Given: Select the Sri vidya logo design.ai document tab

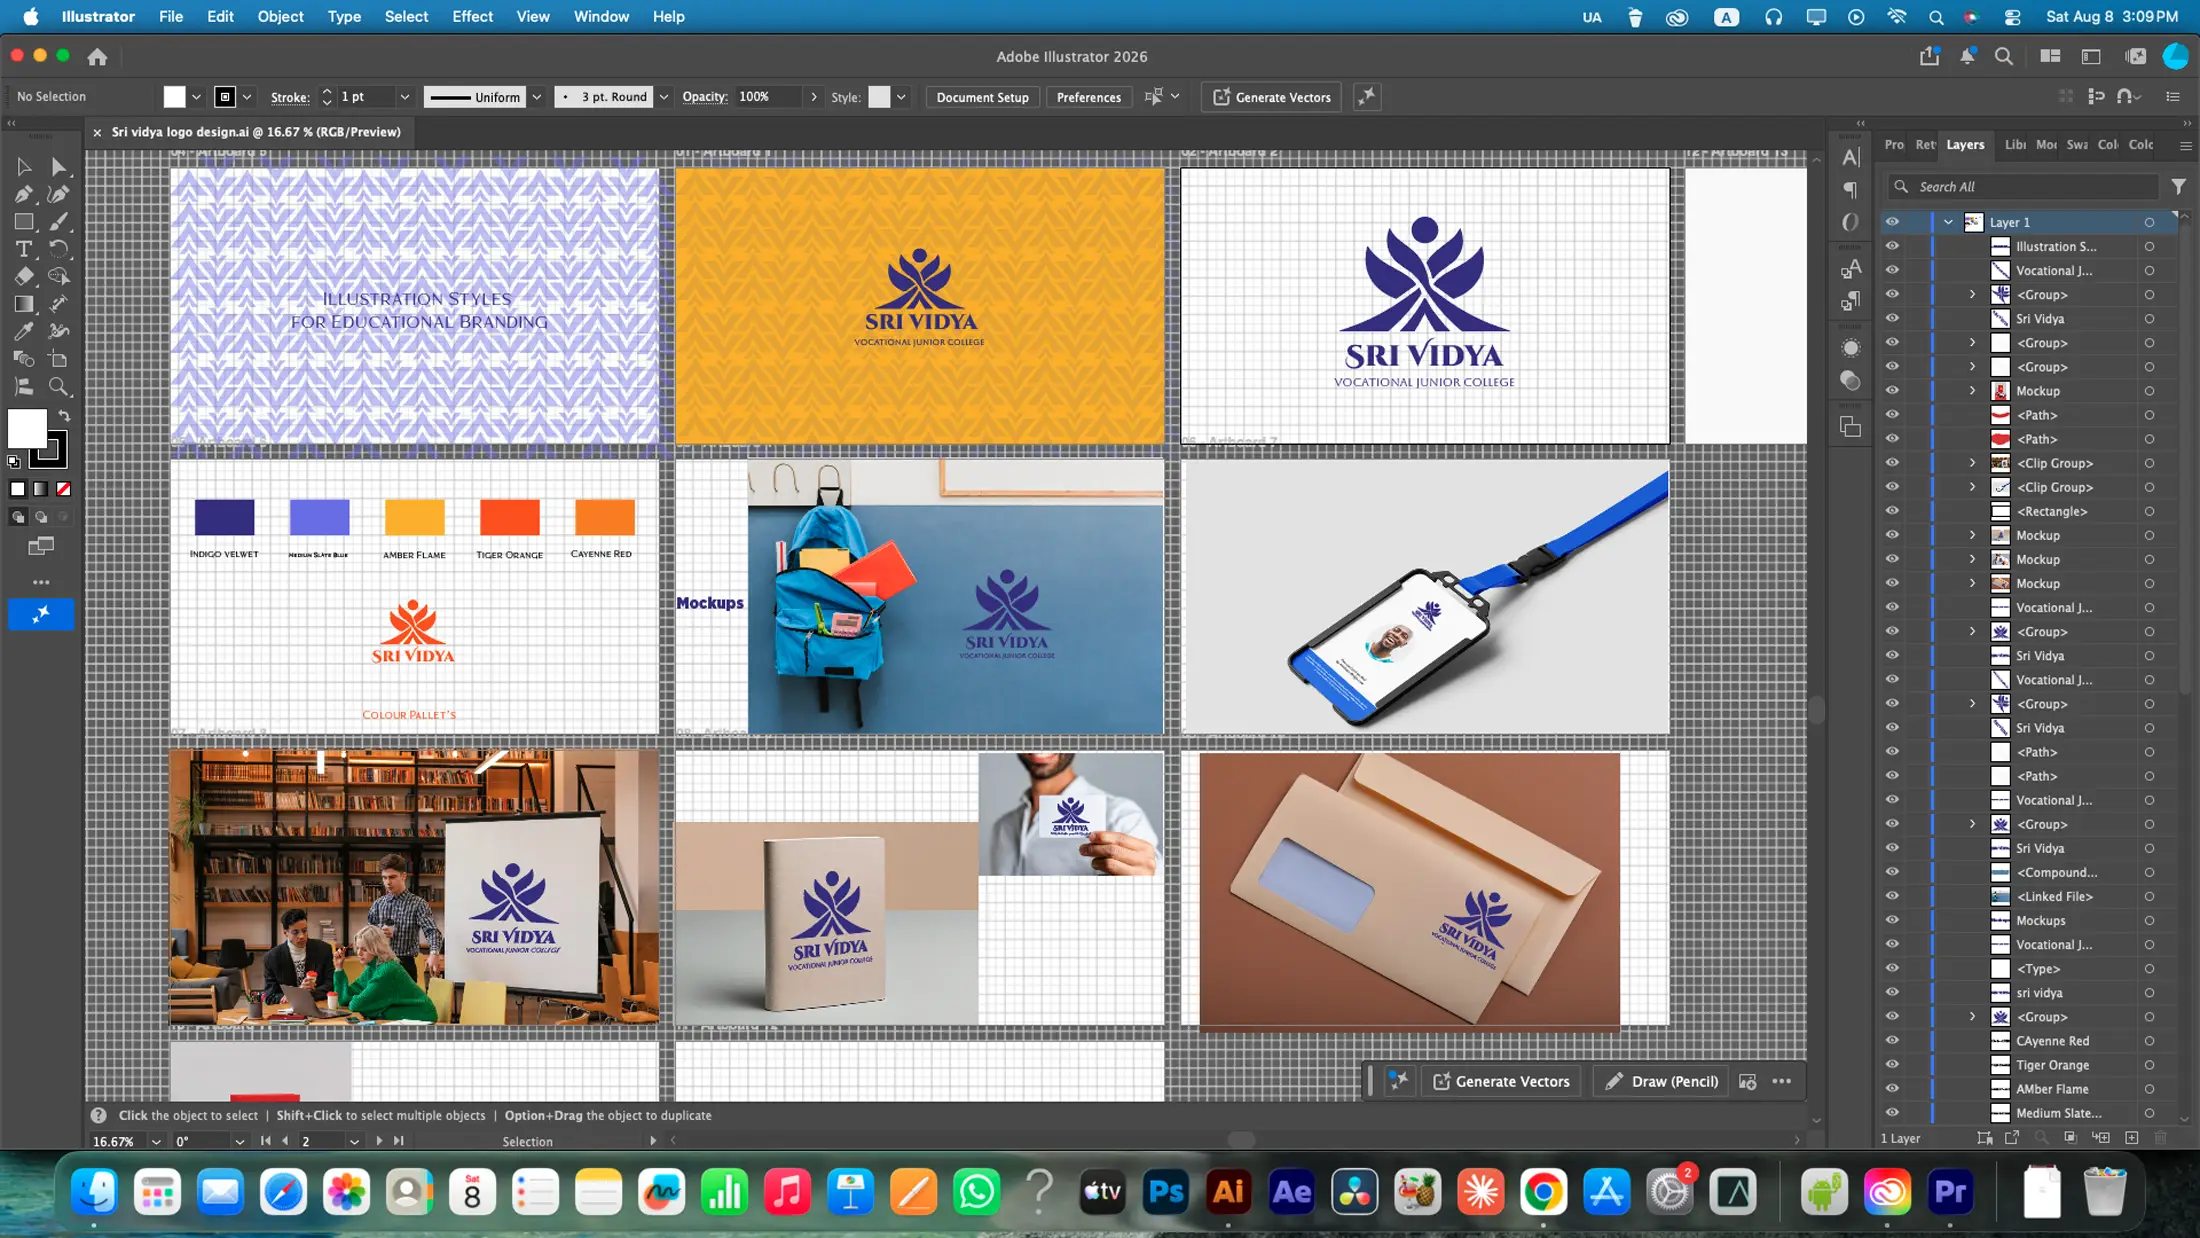Looking at the screenshot, I should pos(256,132).
